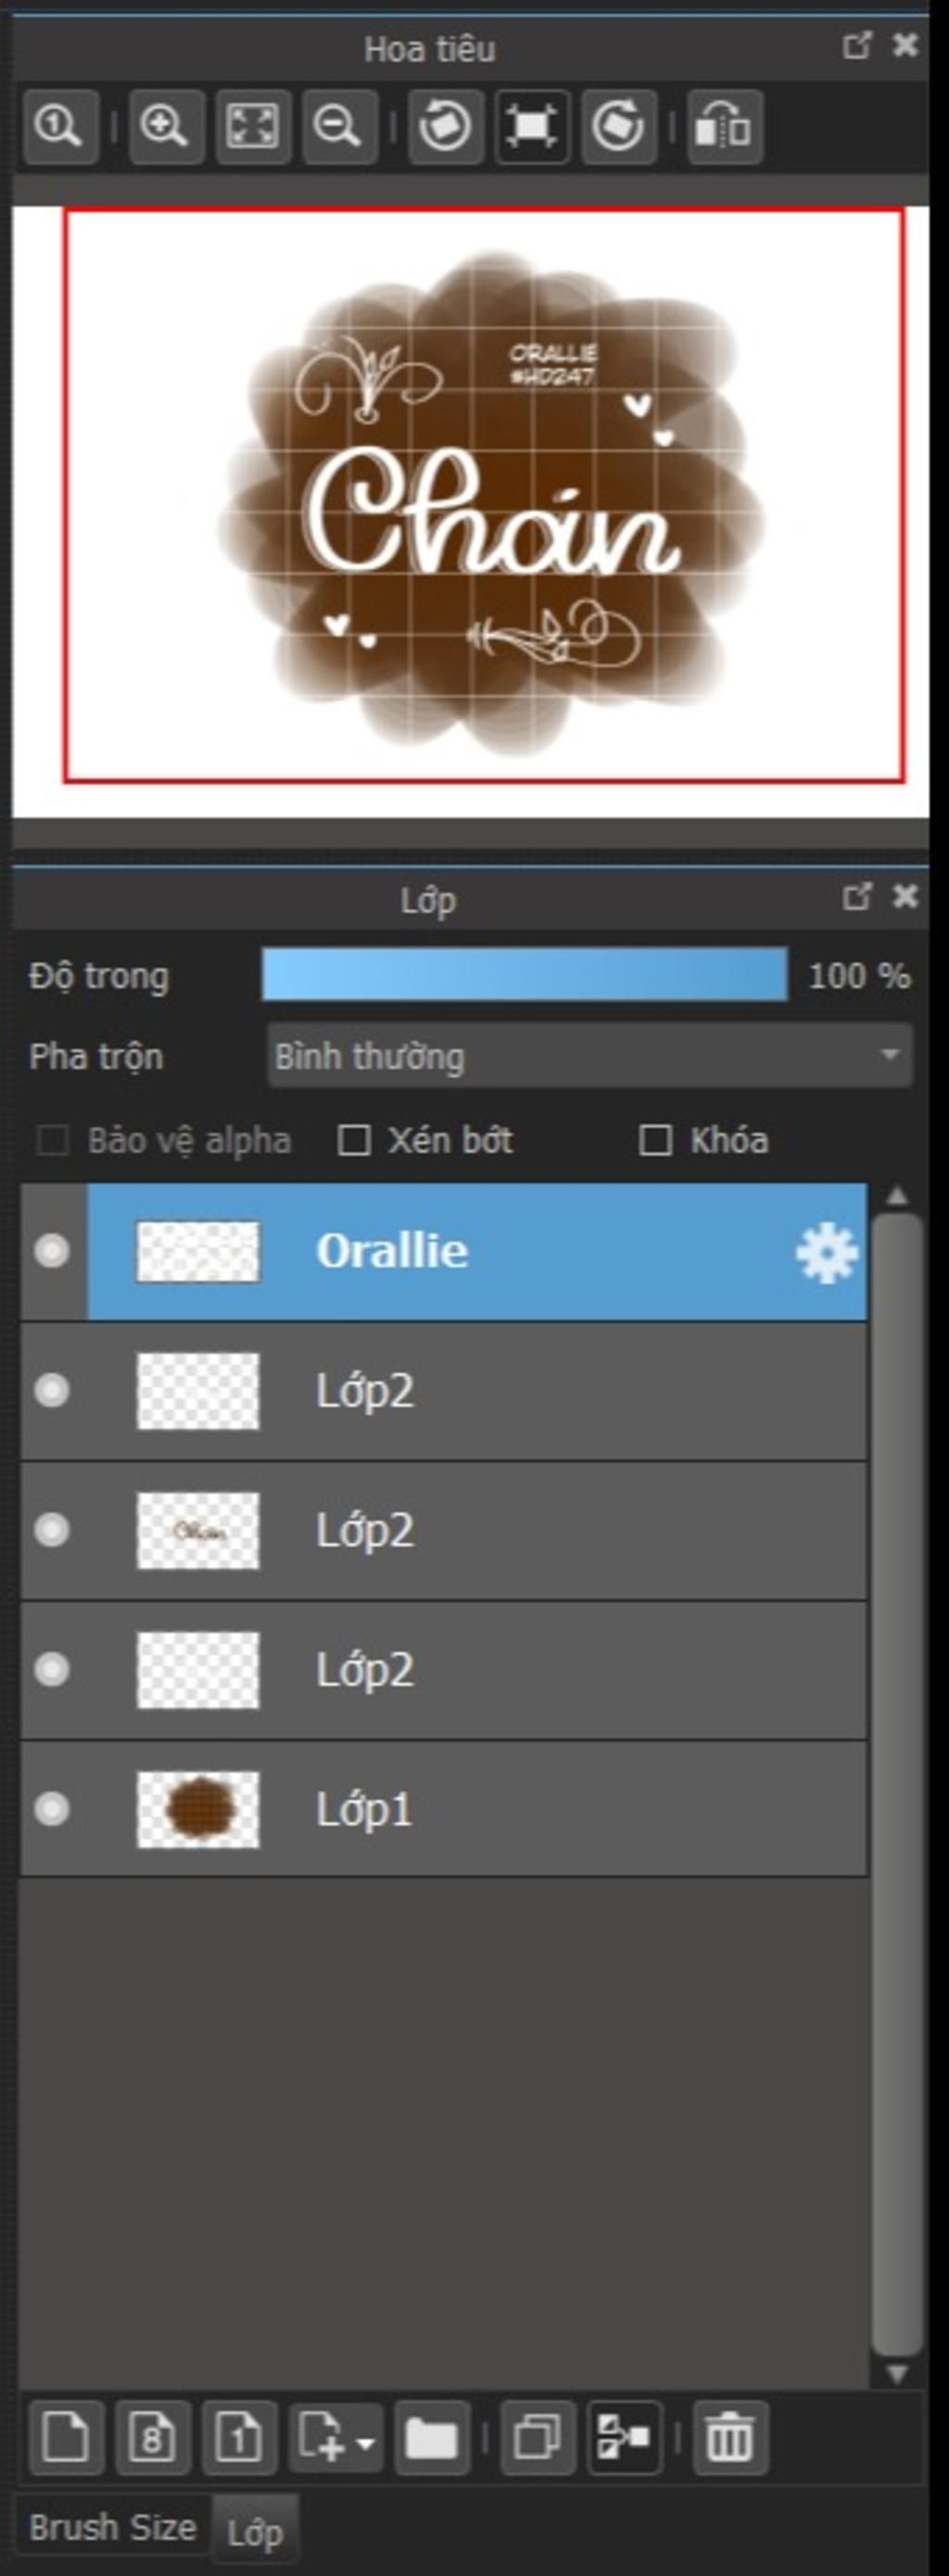This screenshot has height=2576, width=949.
Task: Add a new layer folder
Action: [x=432, y=2437]
